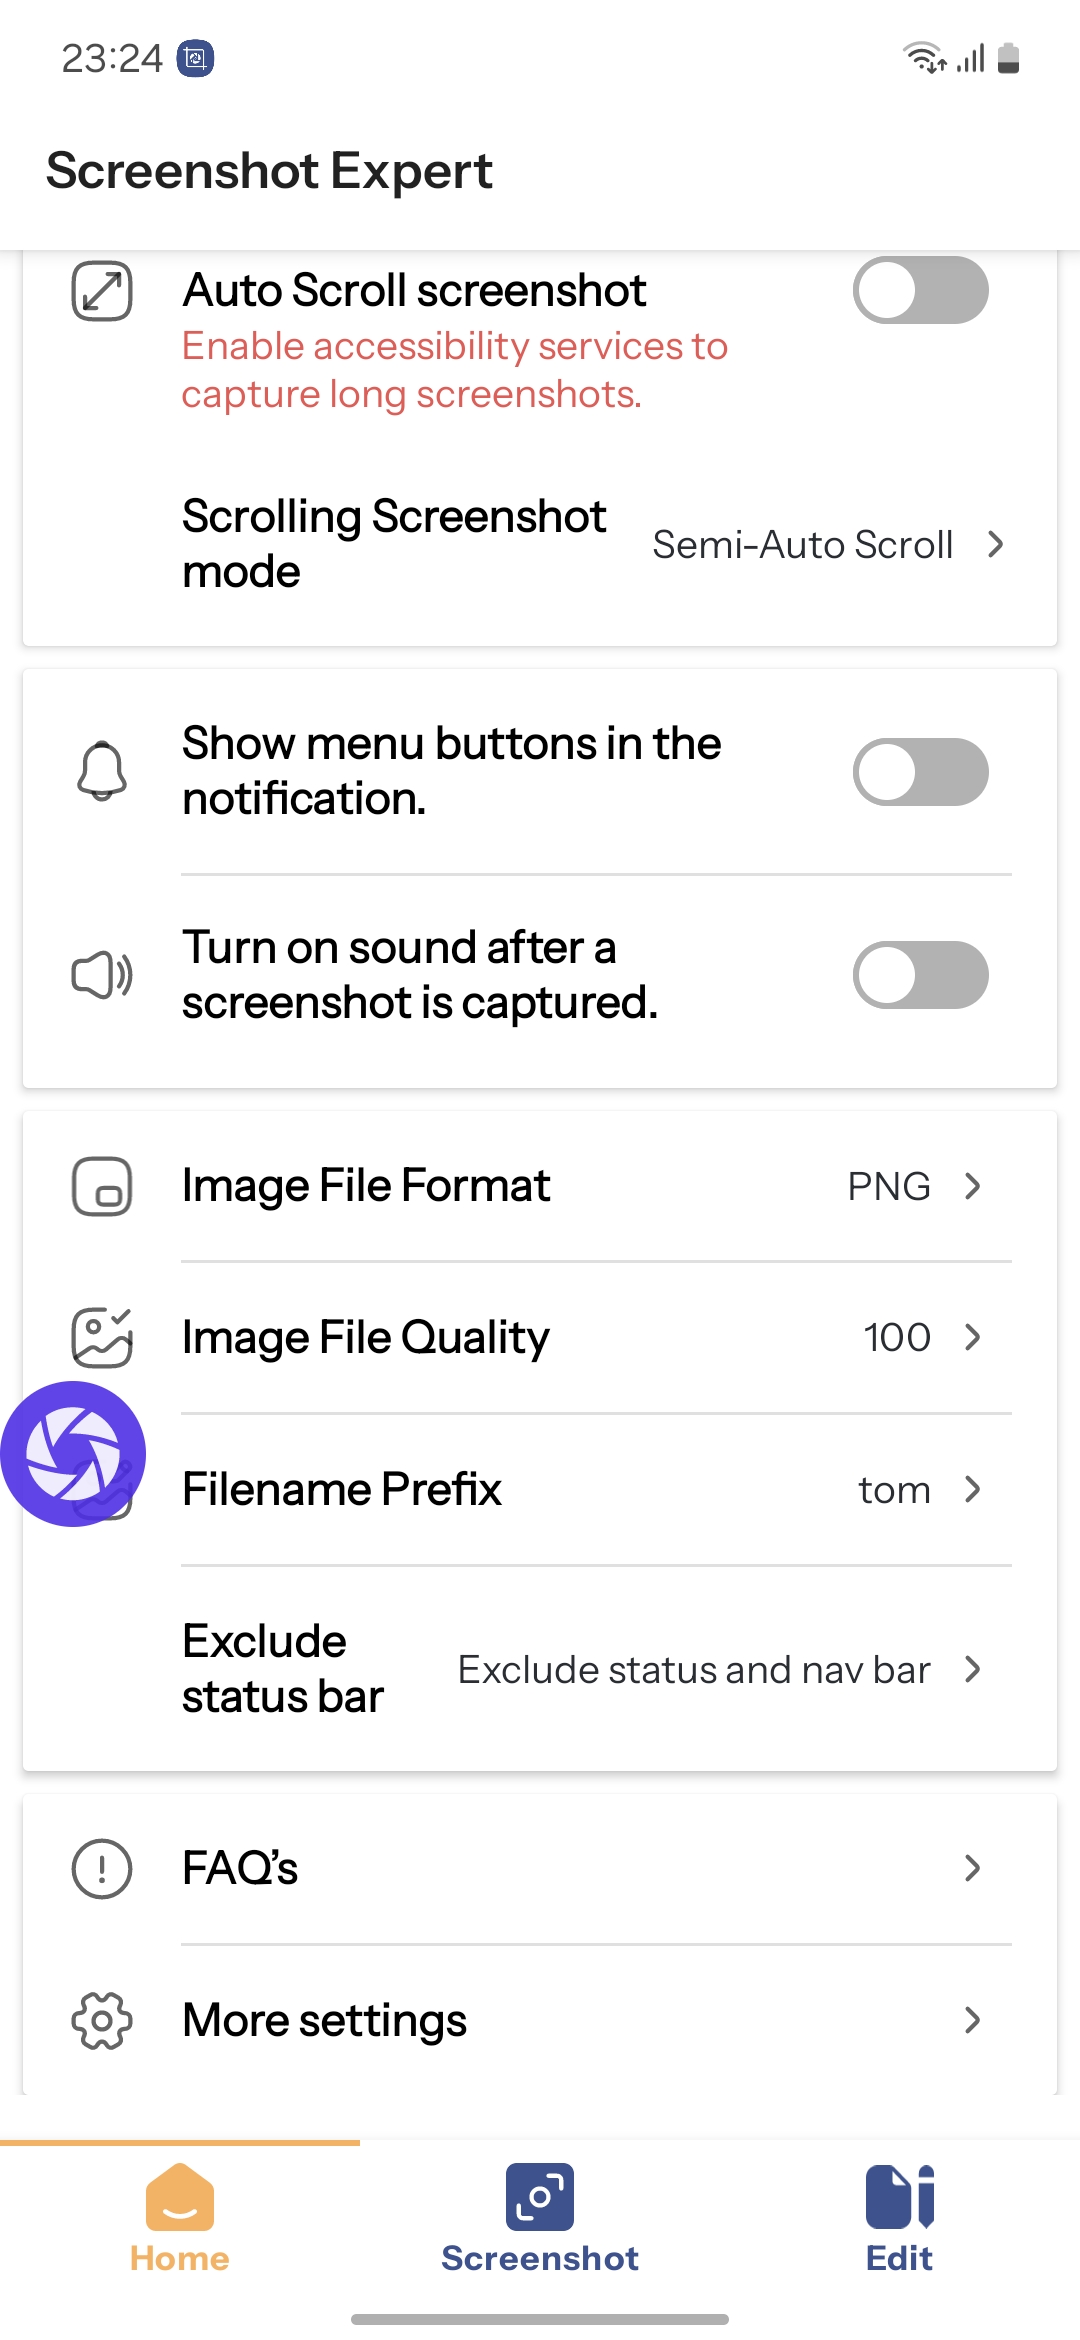
Task: Tap the Image File Quality icon
Action: 102,1337
